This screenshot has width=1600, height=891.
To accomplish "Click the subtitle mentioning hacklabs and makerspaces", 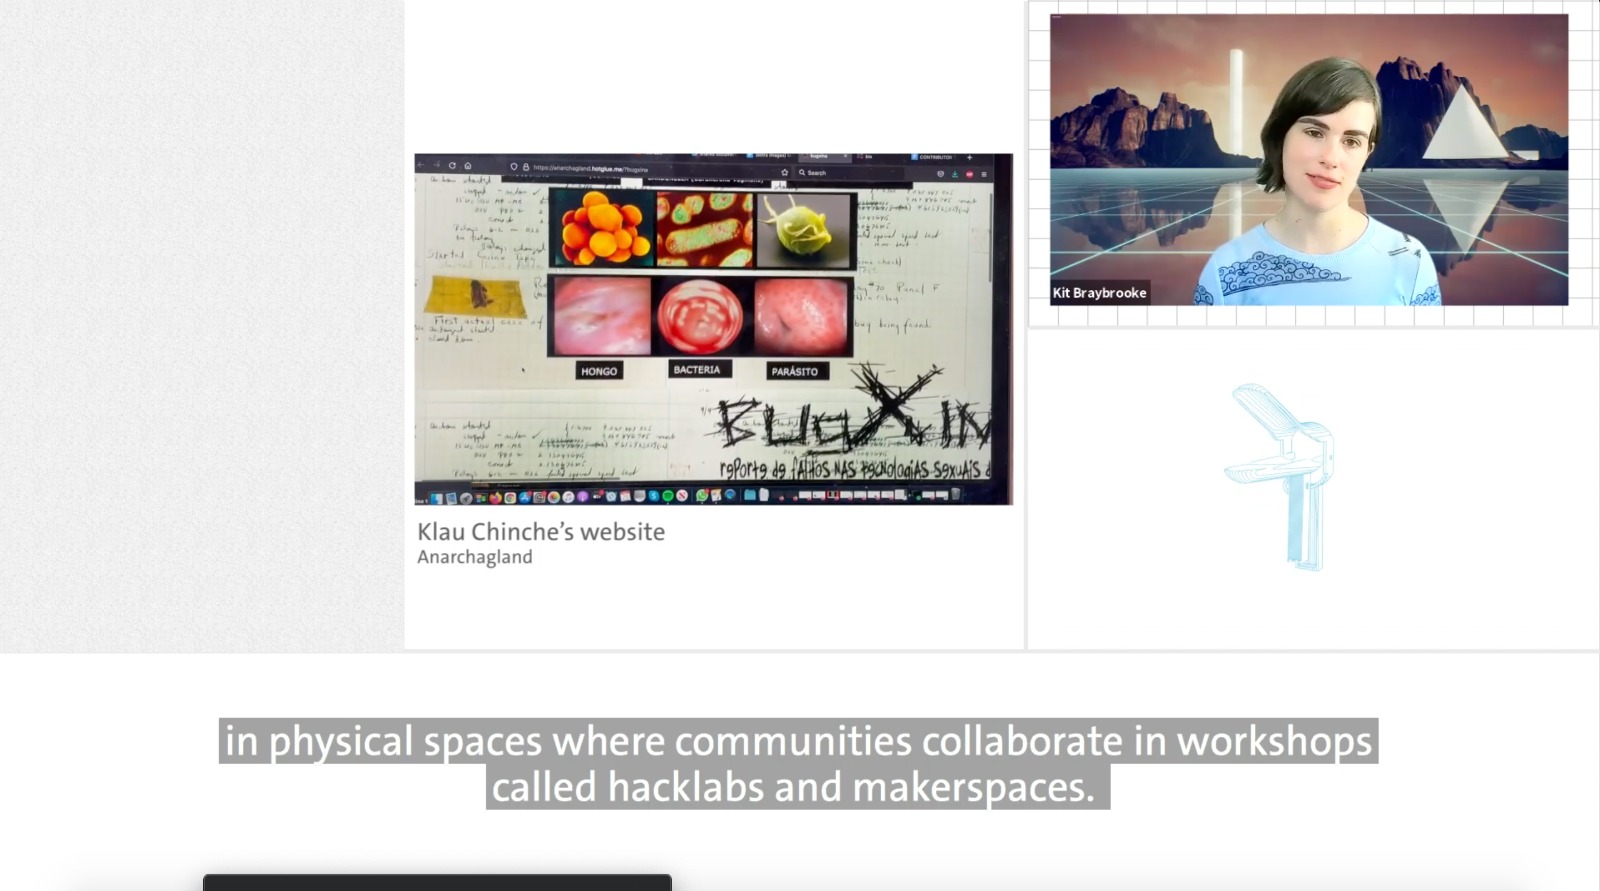I will point(798,764).
